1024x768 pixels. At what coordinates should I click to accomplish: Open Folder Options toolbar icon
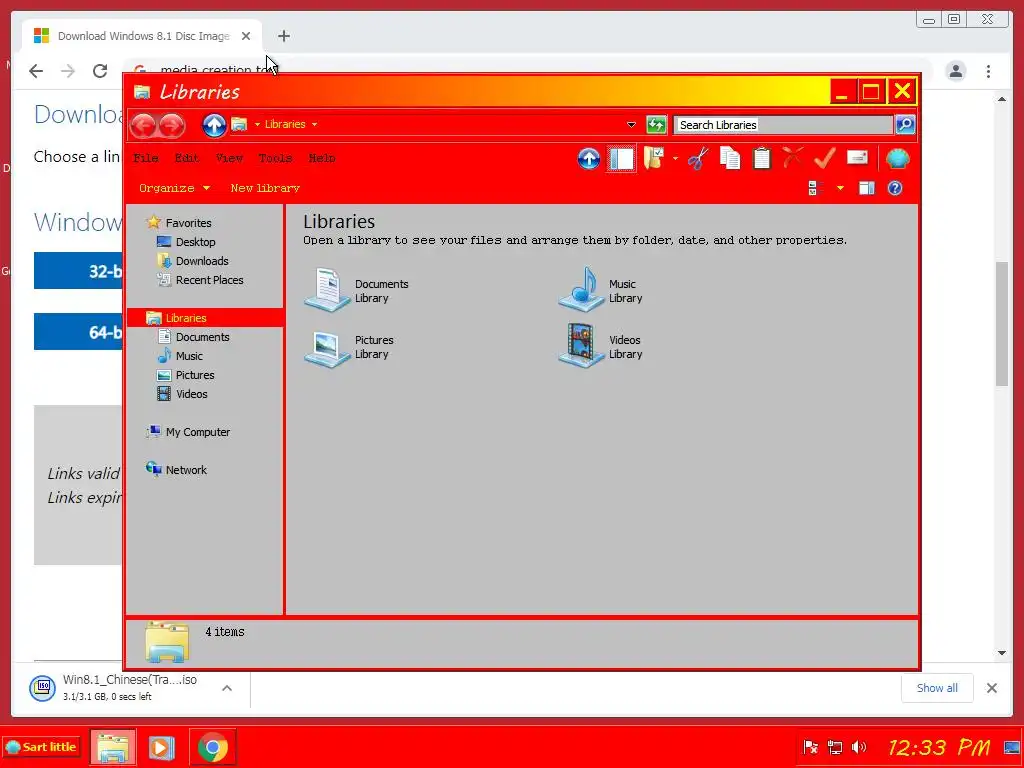[654, 158]
